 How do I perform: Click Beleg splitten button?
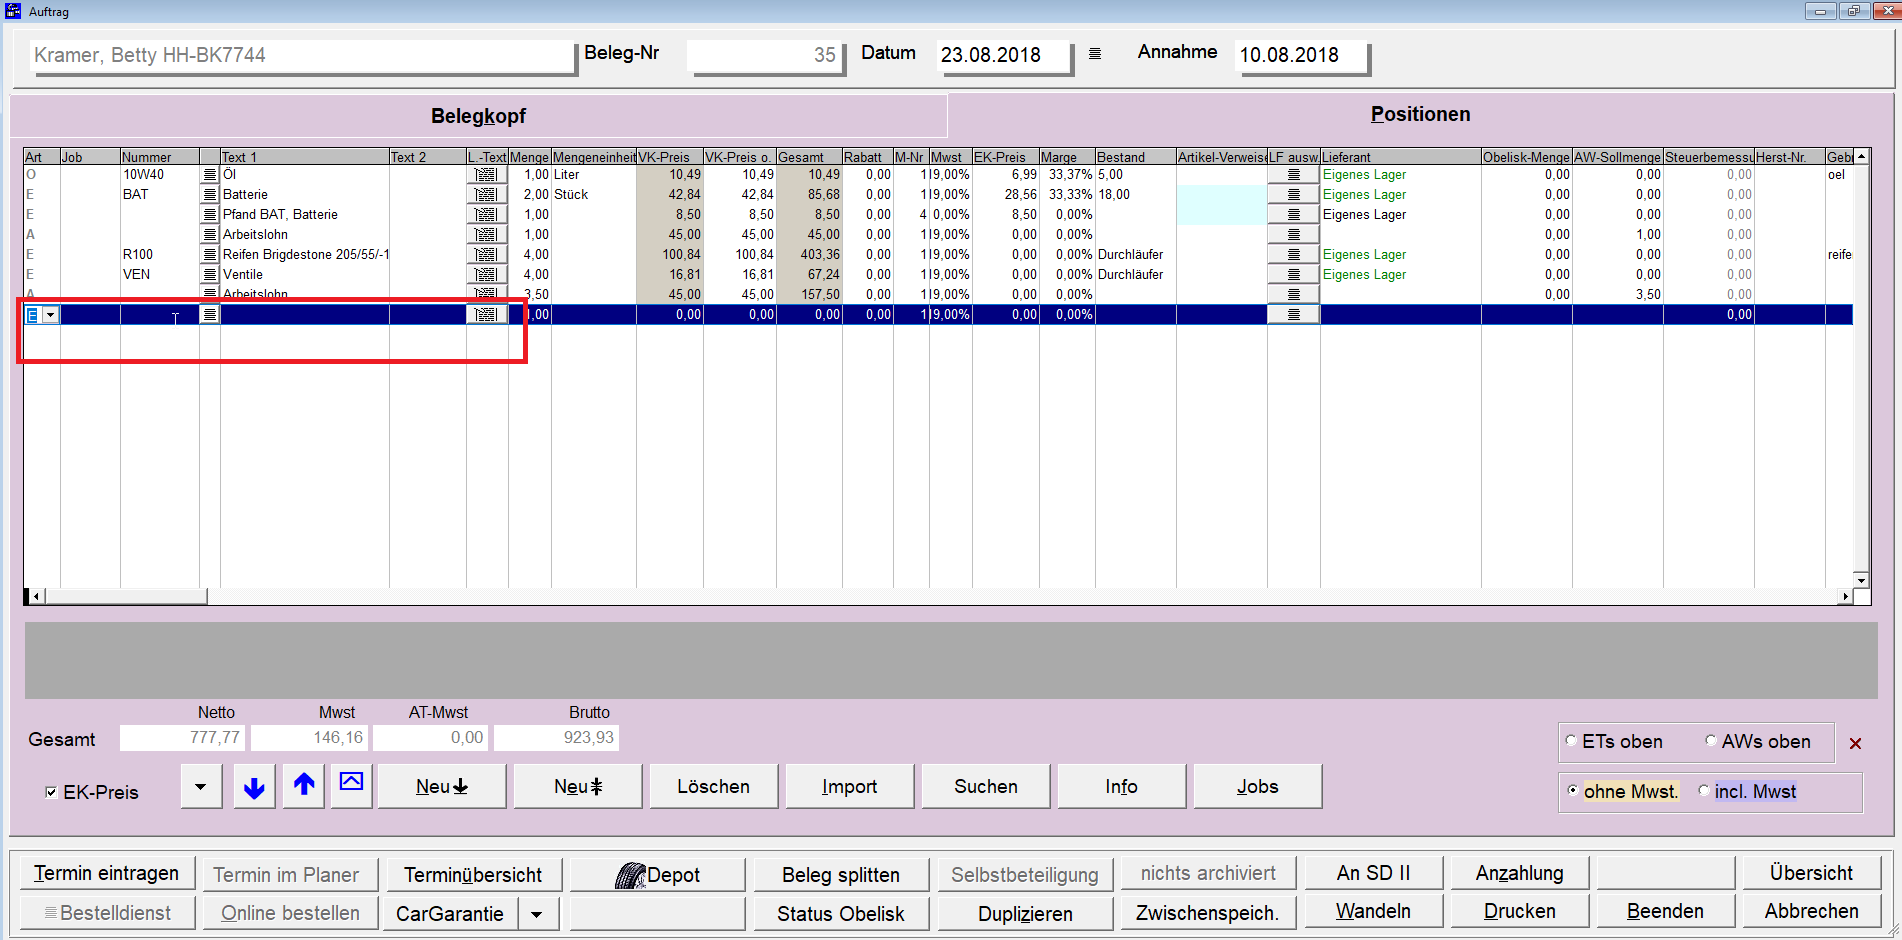[841, 875]
